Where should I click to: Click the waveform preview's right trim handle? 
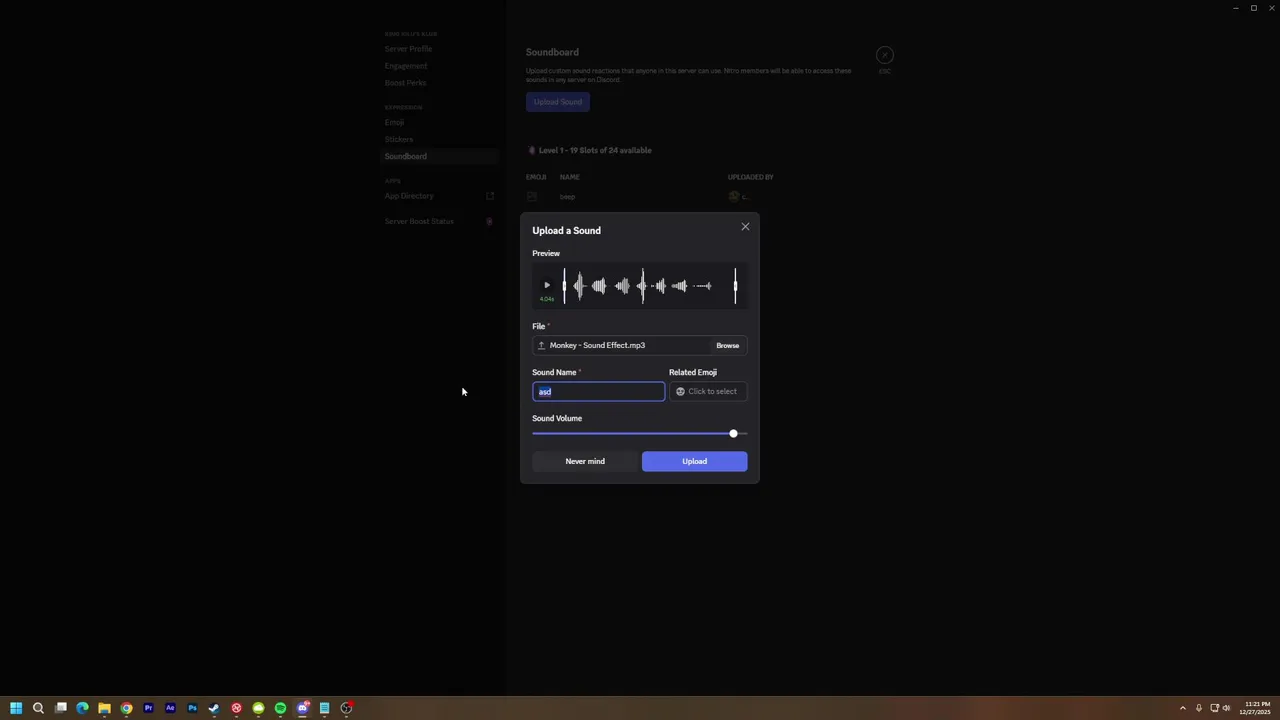coord(735,286)
